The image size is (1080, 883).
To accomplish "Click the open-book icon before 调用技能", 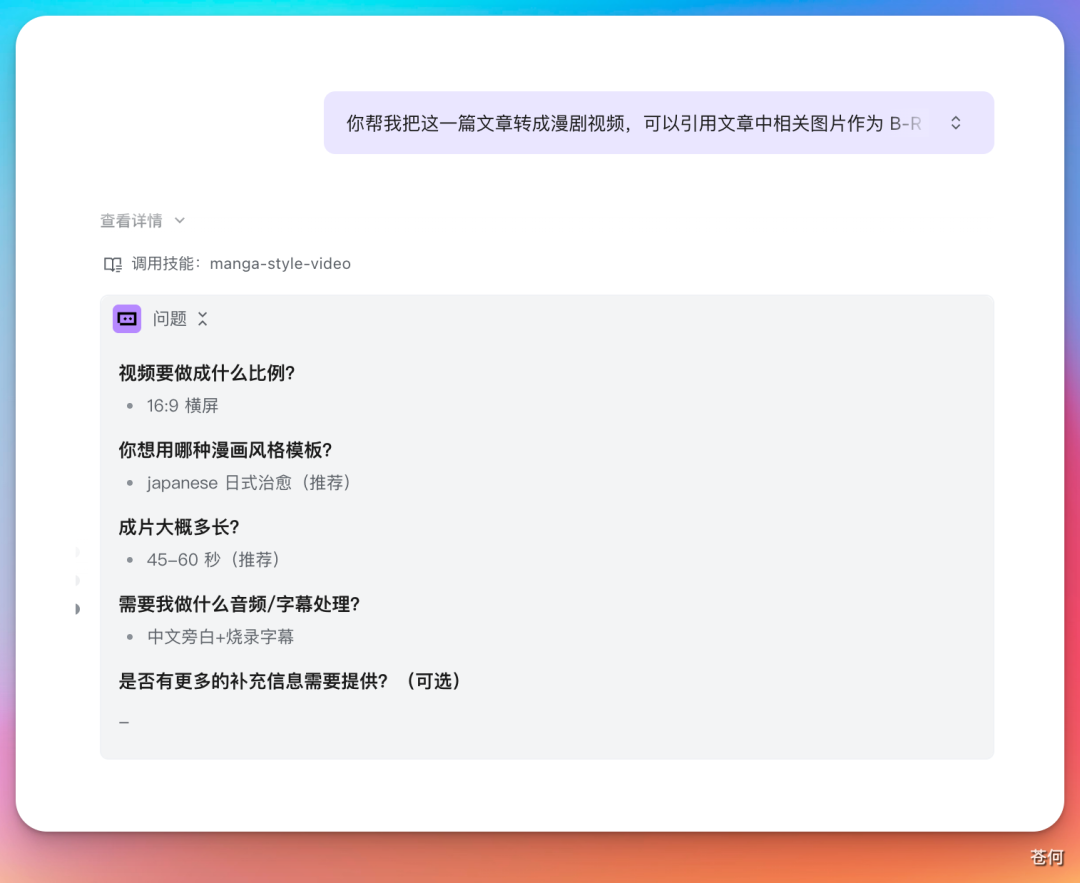I will point(112,263).
